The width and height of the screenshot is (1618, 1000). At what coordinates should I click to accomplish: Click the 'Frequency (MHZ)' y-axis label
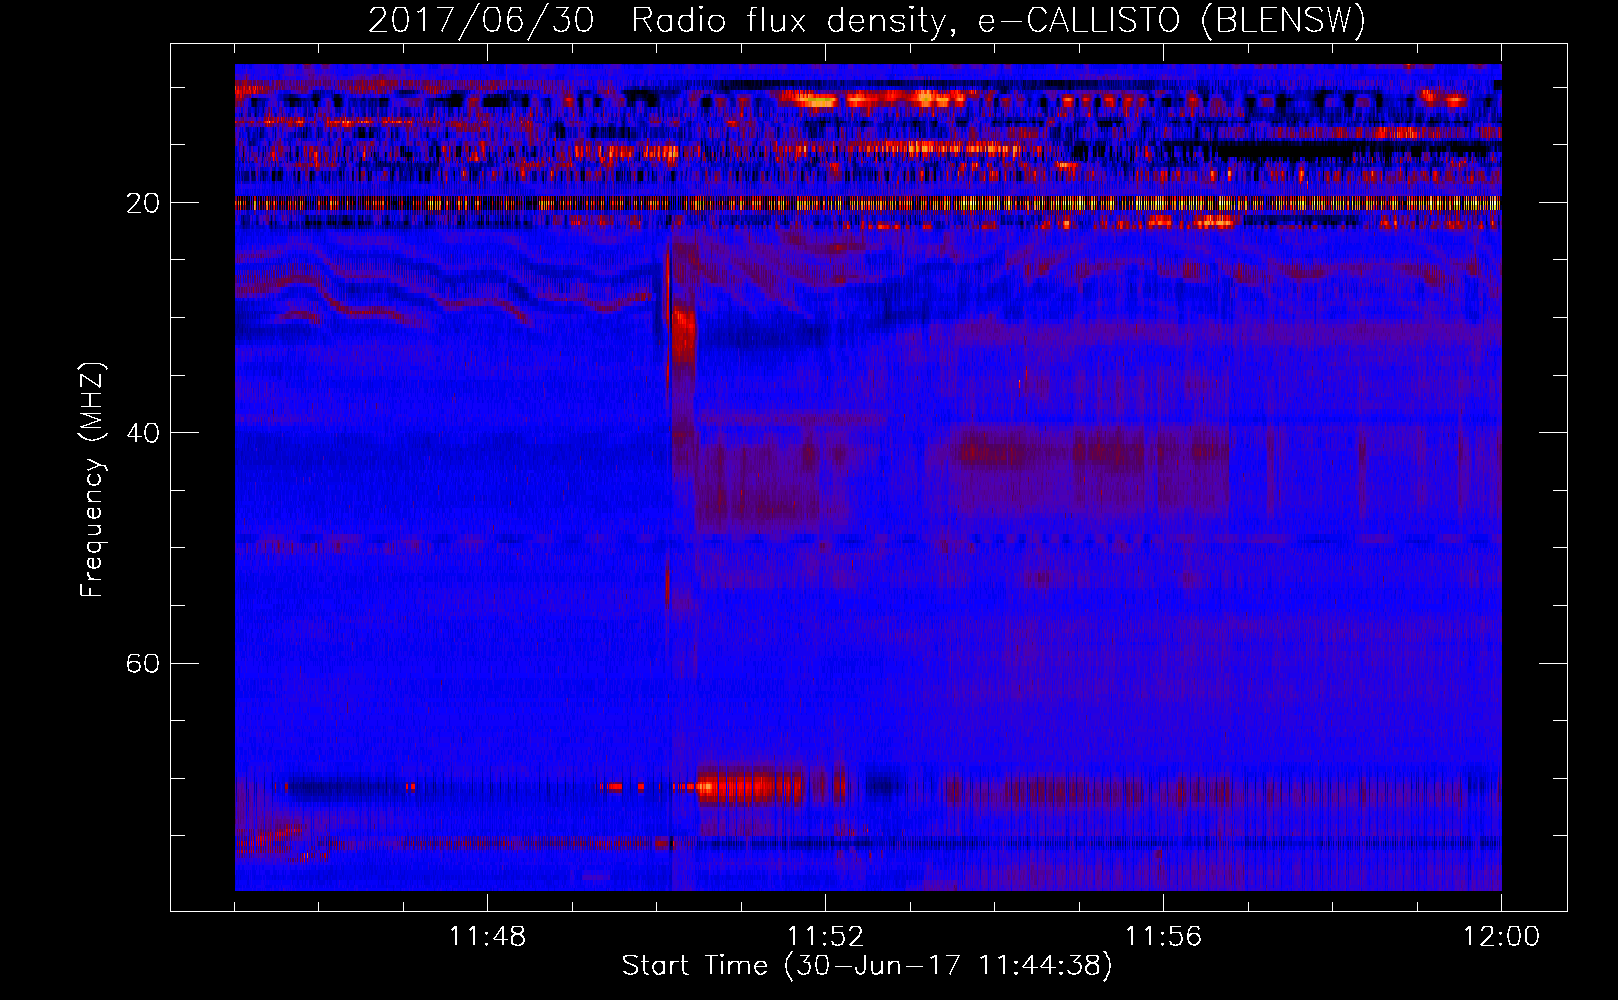click(x=92, y=480)
